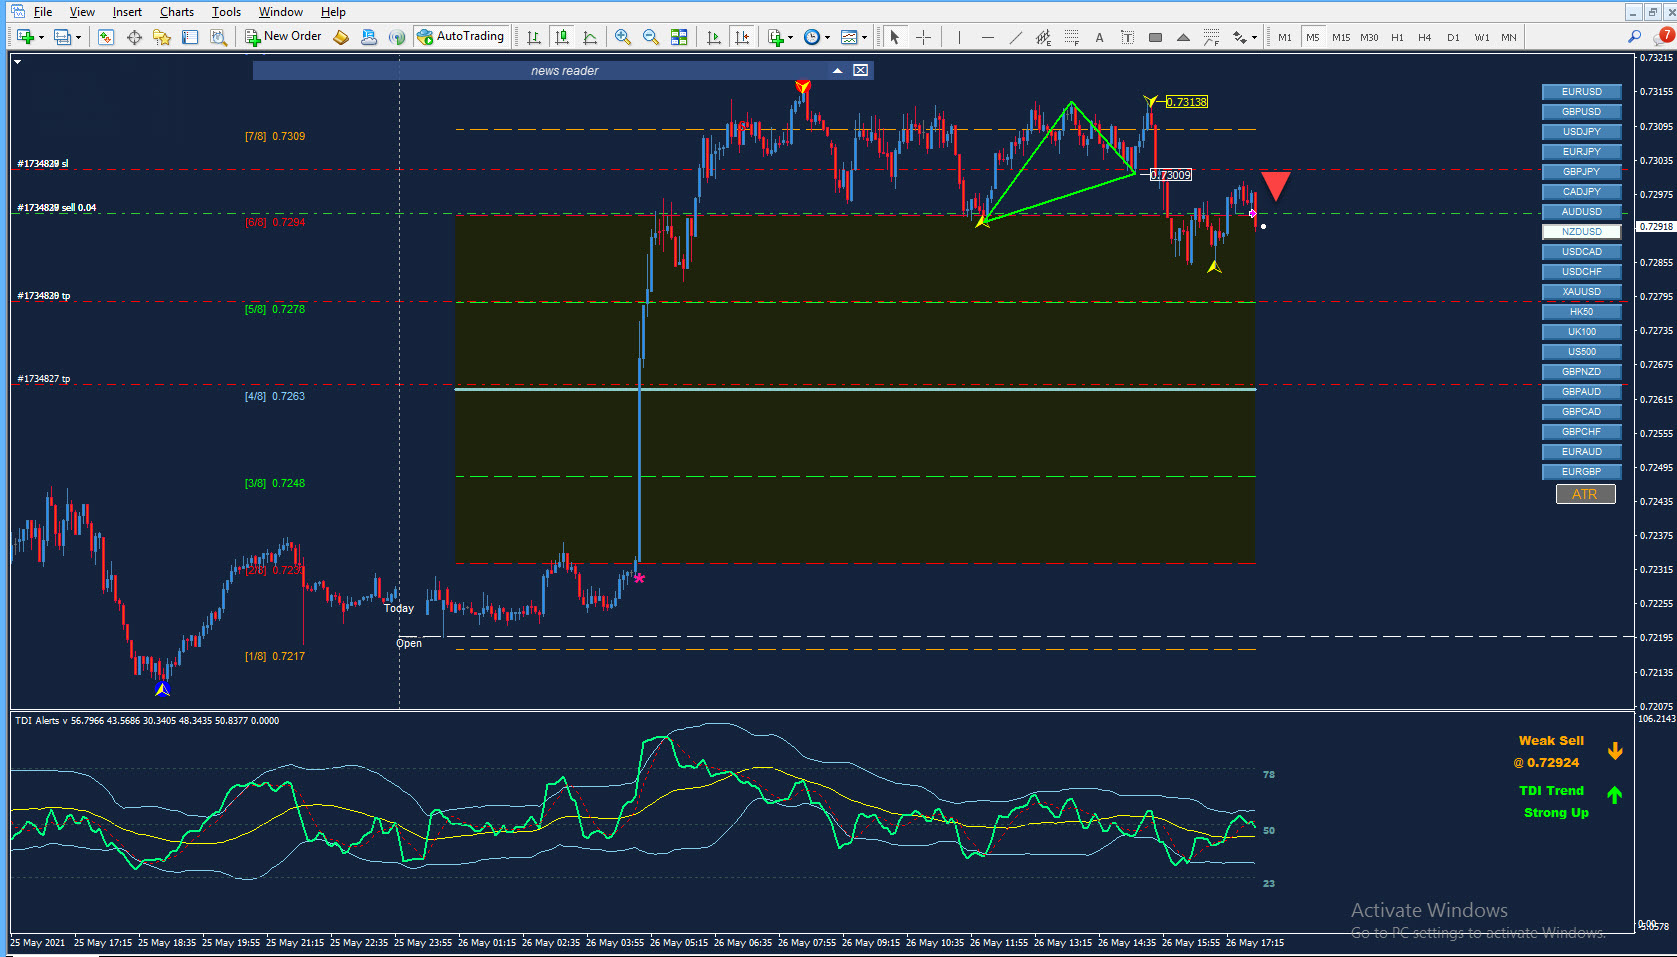Click the ATR button
Image resolution: width=1677 pixels, height=957 pixels.
pos(1585,494)
